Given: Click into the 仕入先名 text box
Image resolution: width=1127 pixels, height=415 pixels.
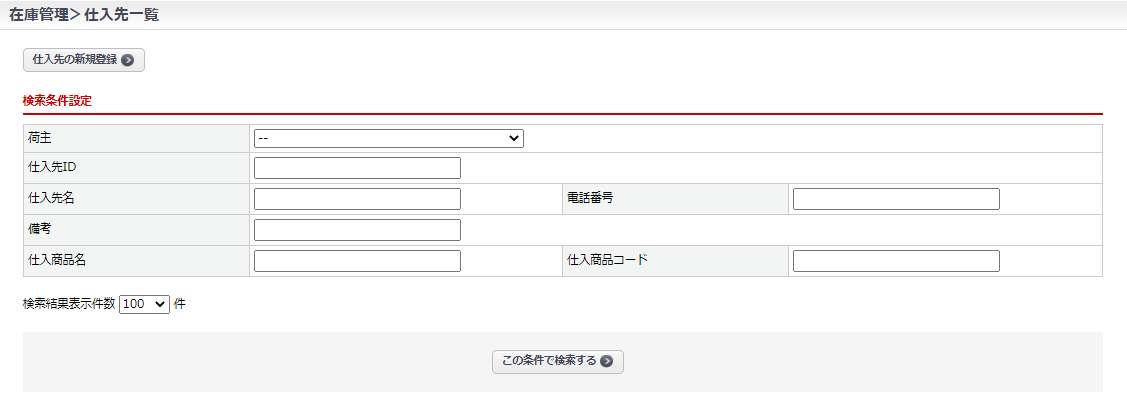Looking at the screenshot, I should point(357,199).
